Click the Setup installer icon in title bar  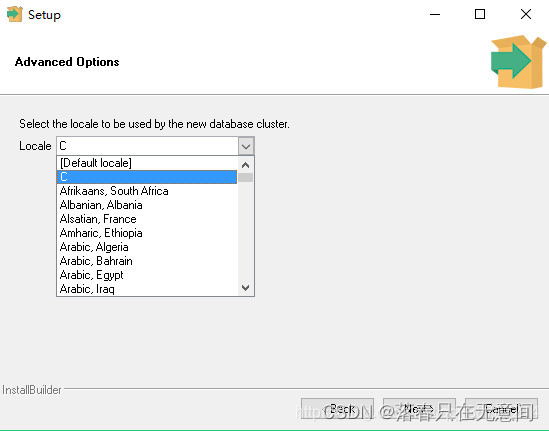[x=14, y=14]
